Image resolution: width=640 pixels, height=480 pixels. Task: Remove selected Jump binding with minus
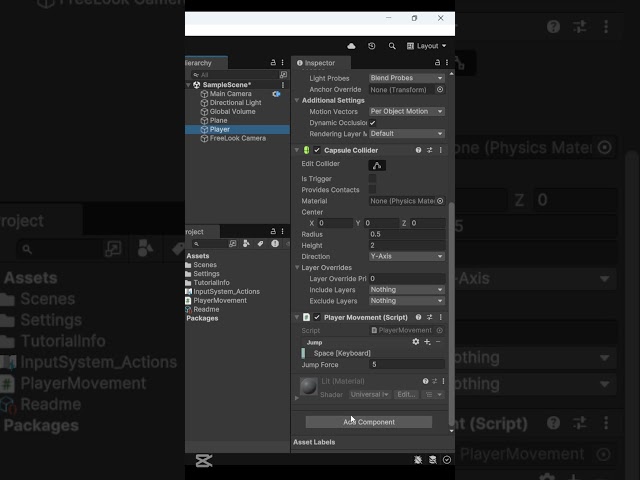coord(438,342)
